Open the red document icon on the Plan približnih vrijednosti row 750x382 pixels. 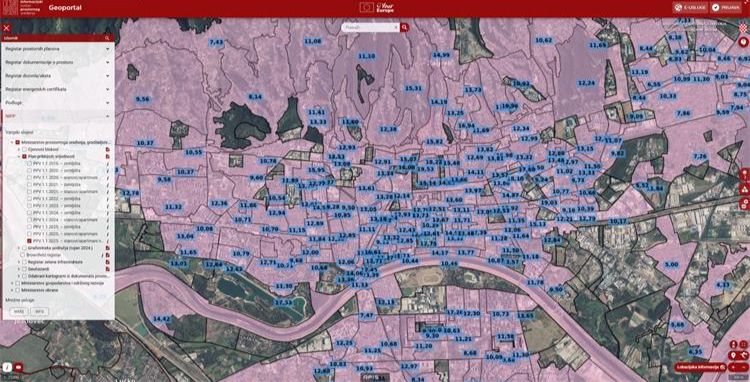(x=107, y=156)
